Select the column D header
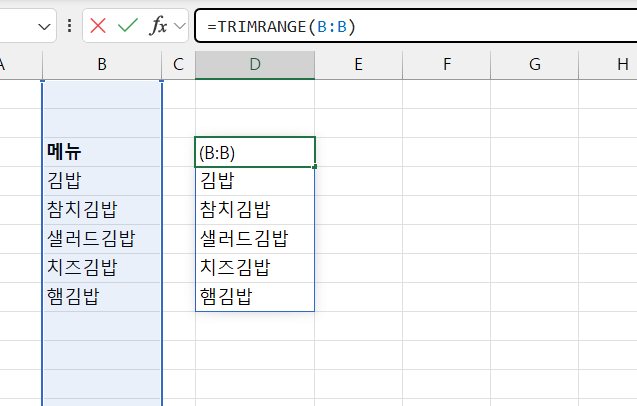637x406 pixels. [255, 65]
